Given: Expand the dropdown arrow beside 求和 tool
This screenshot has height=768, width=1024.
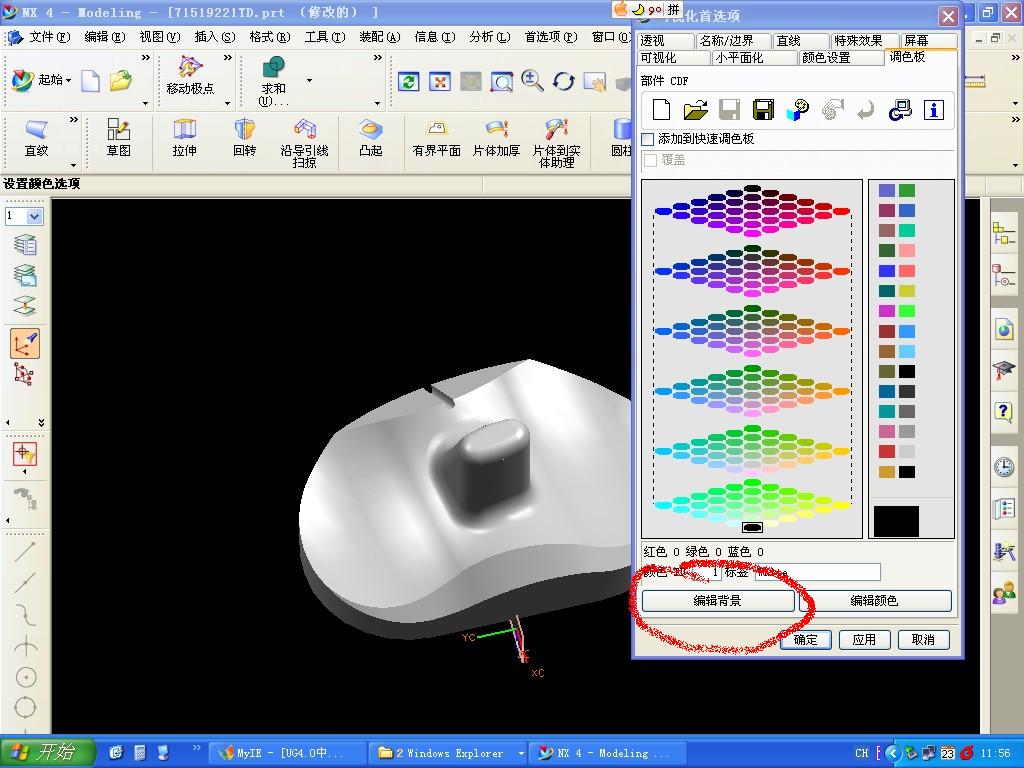Looking at the screenshot, I should point(309,81).
